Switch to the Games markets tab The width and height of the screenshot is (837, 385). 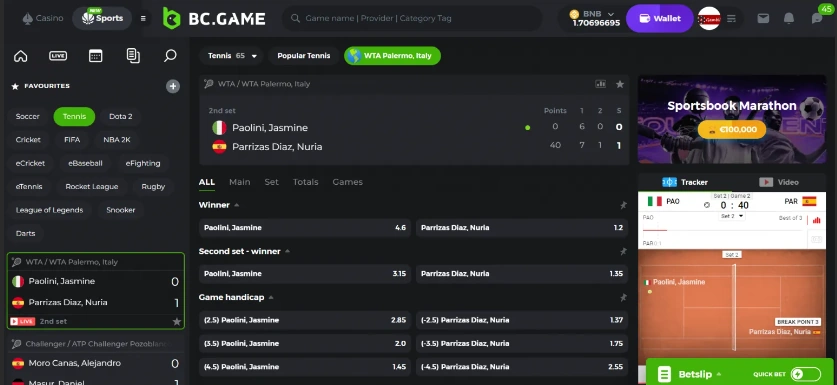pyautogui.click(x=348, y=182)
